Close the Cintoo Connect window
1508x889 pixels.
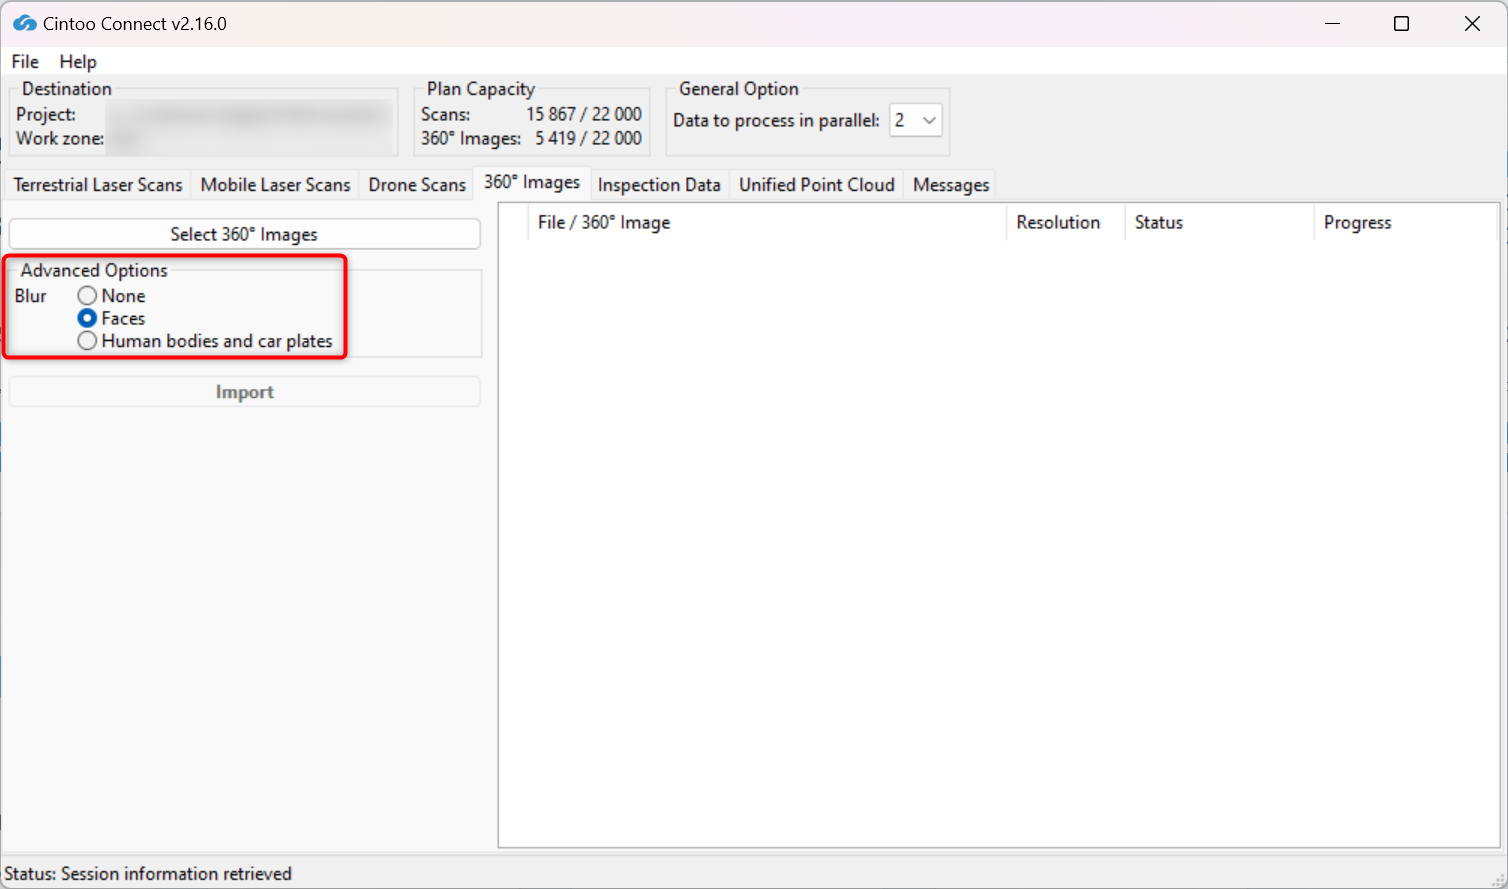pos(1472,23)
